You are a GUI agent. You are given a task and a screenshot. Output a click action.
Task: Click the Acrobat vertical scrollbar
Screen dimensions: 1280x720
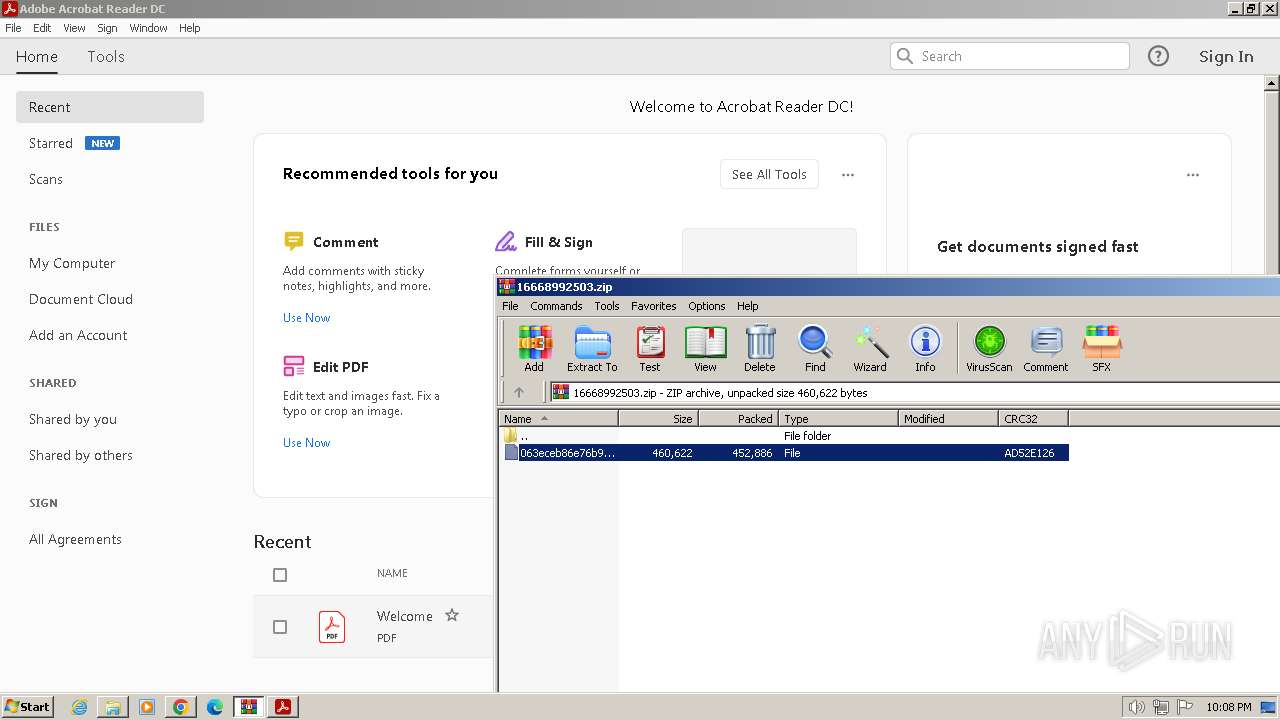point(1272,175)
